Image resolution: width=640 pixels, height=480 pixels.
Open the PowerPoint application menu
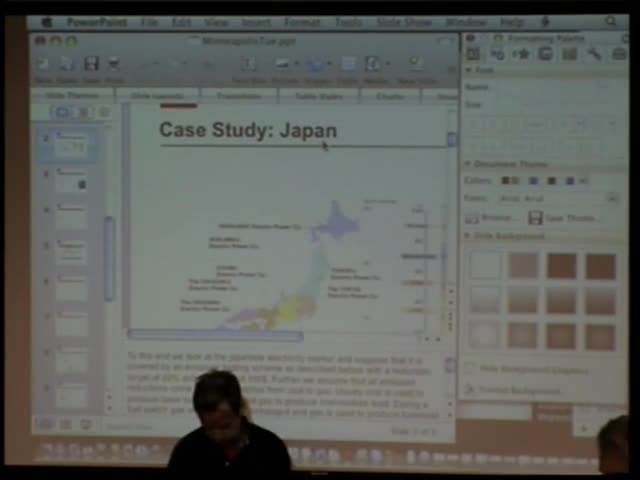tap(97, 22)
